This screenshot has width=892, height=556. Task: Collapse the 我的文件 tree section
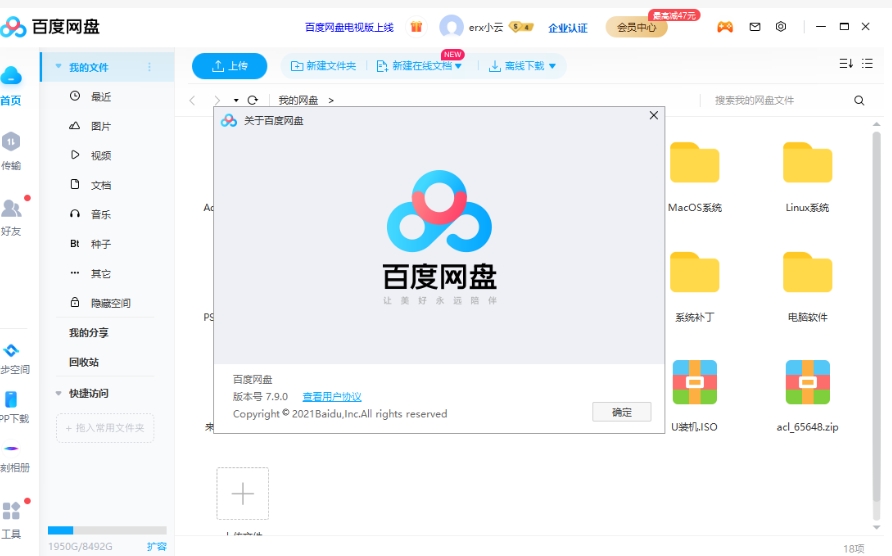(x=58, y=67)
